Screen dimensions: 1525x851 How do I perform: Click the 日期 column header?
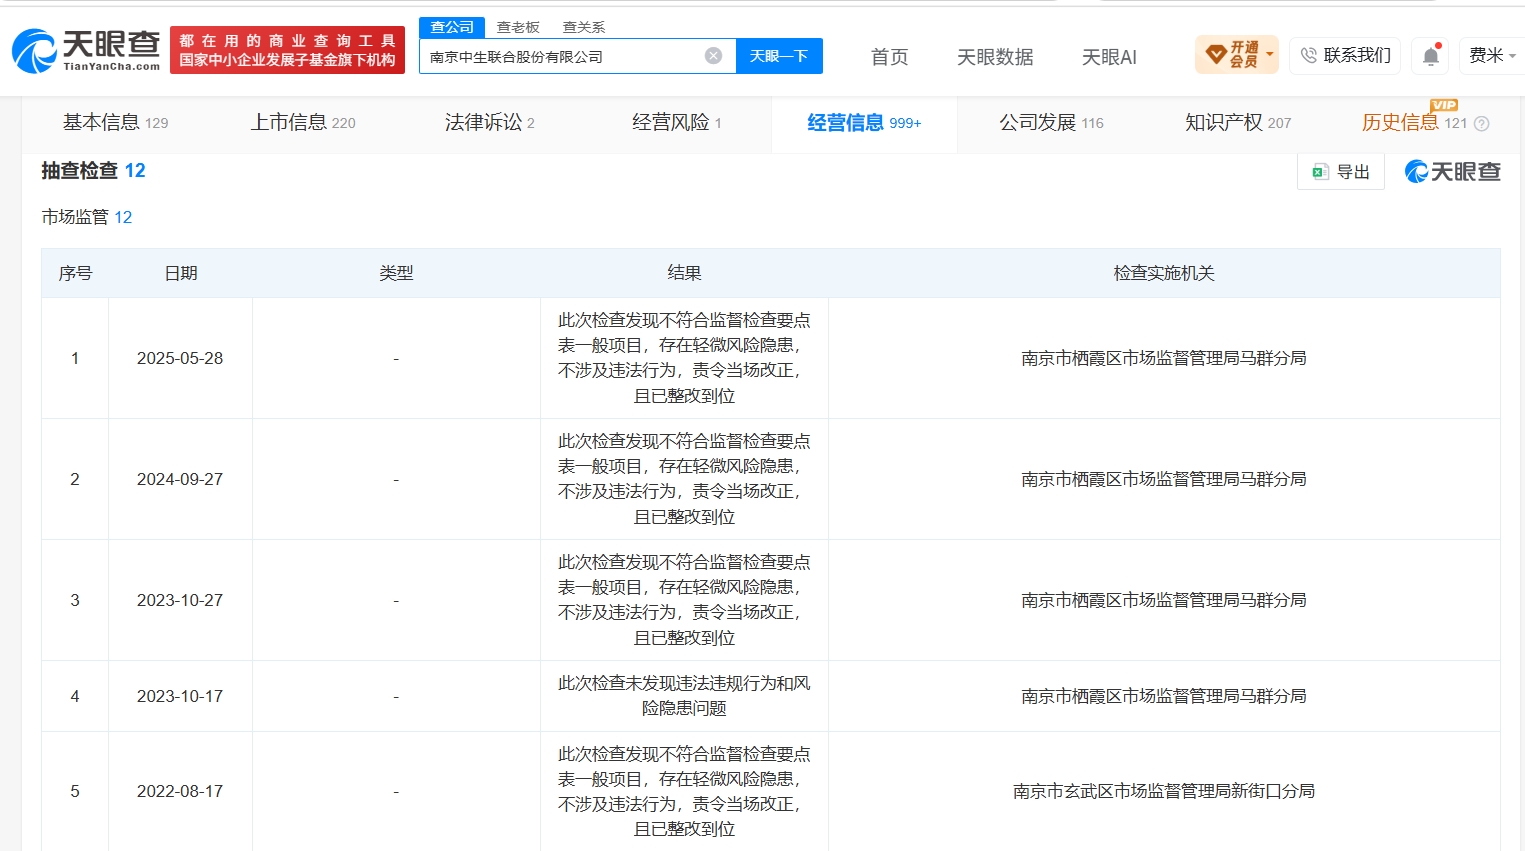pos(180,273)
